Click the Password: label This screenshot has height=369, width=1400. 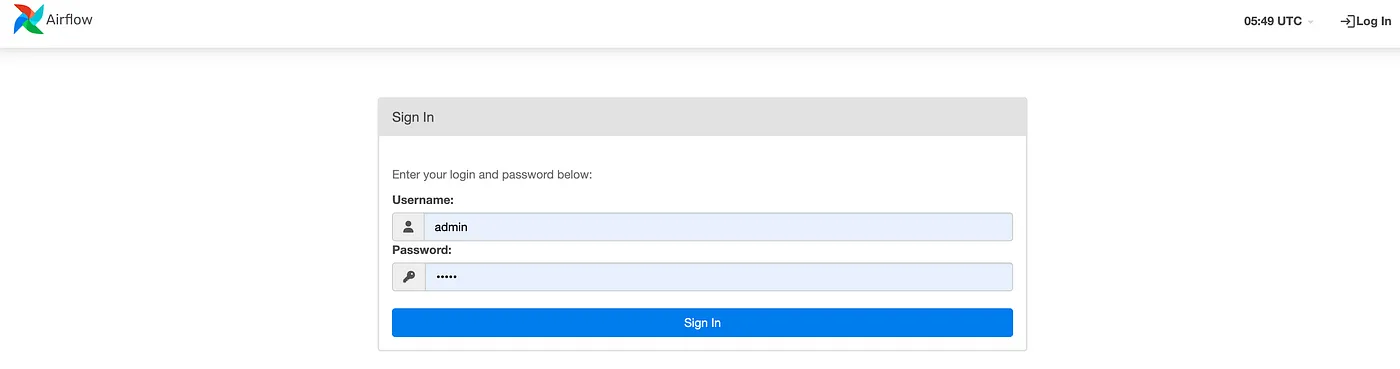tap(422, 250)
